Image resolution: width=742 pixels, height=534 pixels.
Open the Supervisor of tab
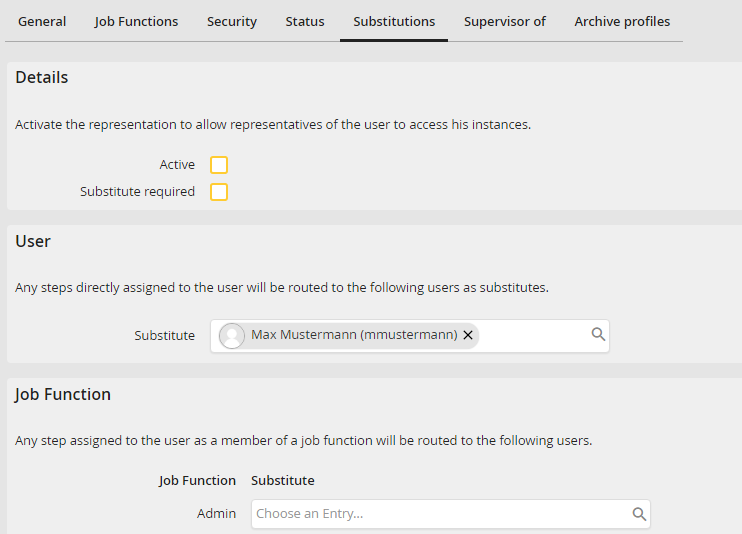(504, 22)
